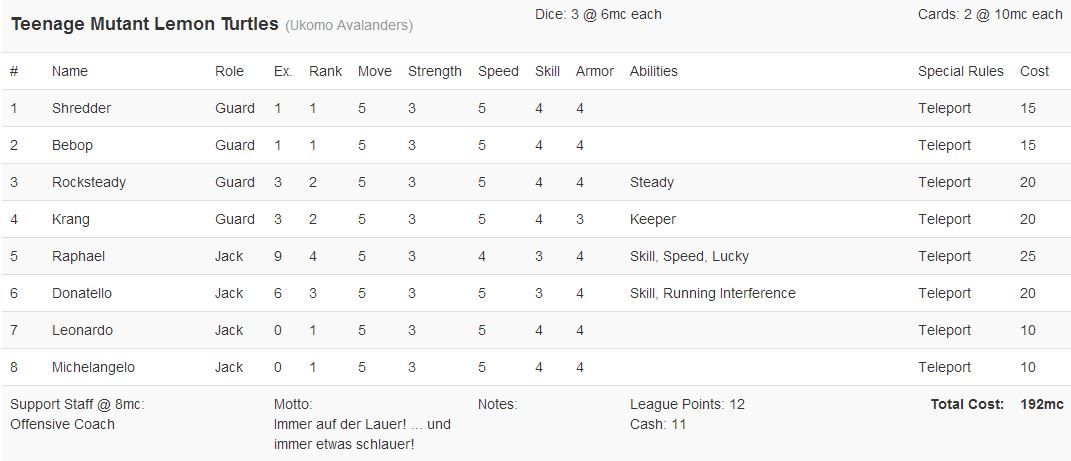
Task: Select the Name column header
Action: [70, 71]
